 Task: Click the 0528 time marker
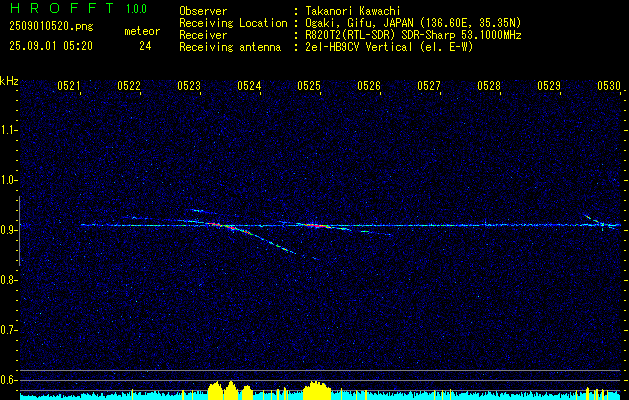(489, 86)
